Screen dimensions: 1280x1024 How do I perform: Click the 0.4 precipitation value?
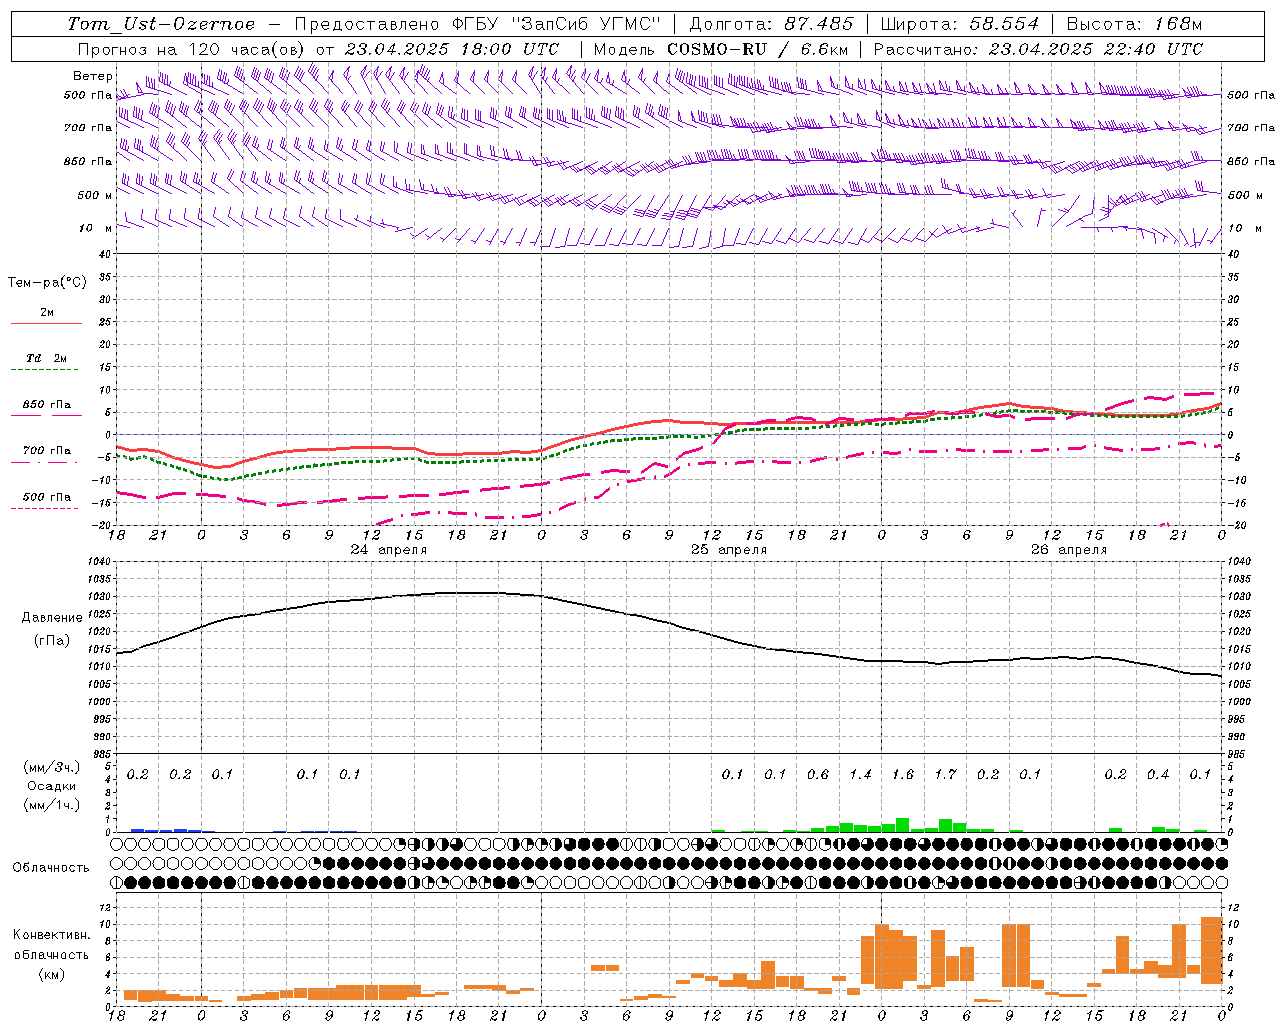(1158, 775)
